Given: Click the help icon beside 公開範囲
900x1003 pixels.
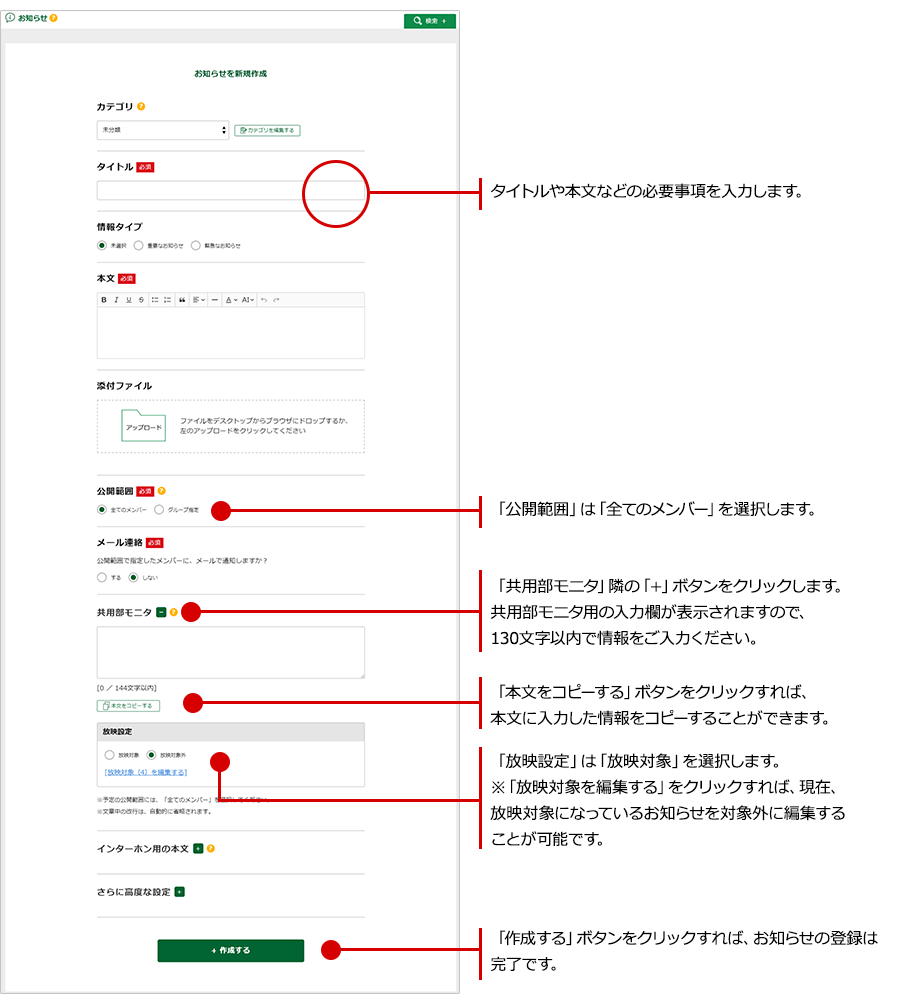Looking at the screenshot, I should [162, 491].
